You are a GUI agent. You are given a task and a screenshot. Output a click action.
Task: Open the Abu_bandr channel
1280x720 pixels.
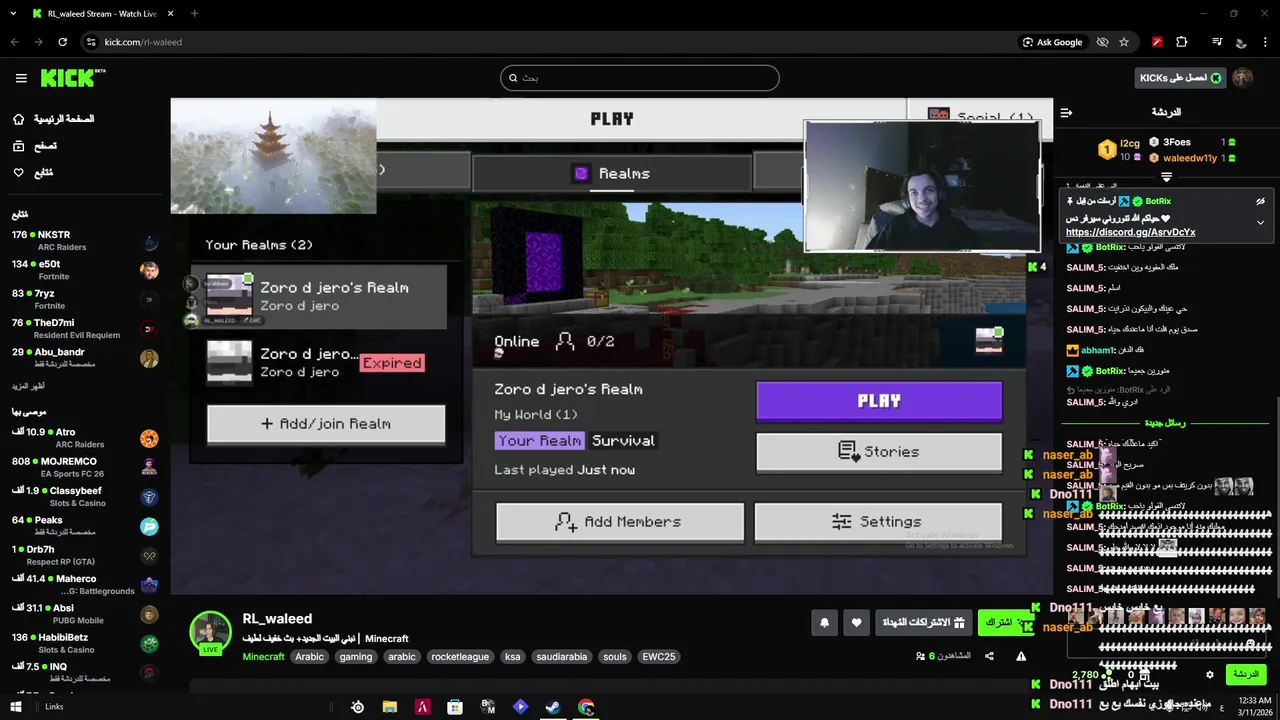pyautogui.click(x=85, y=358)
